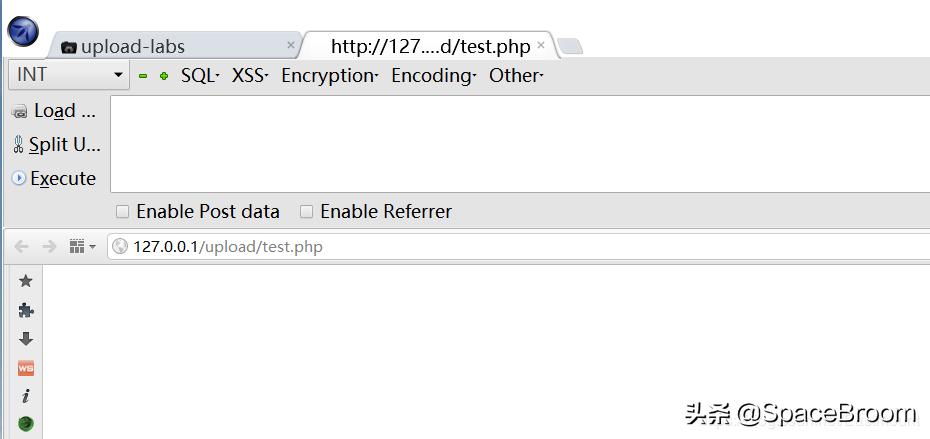
Task: Switch to the upload-labs tab
Action: point(132,46)
